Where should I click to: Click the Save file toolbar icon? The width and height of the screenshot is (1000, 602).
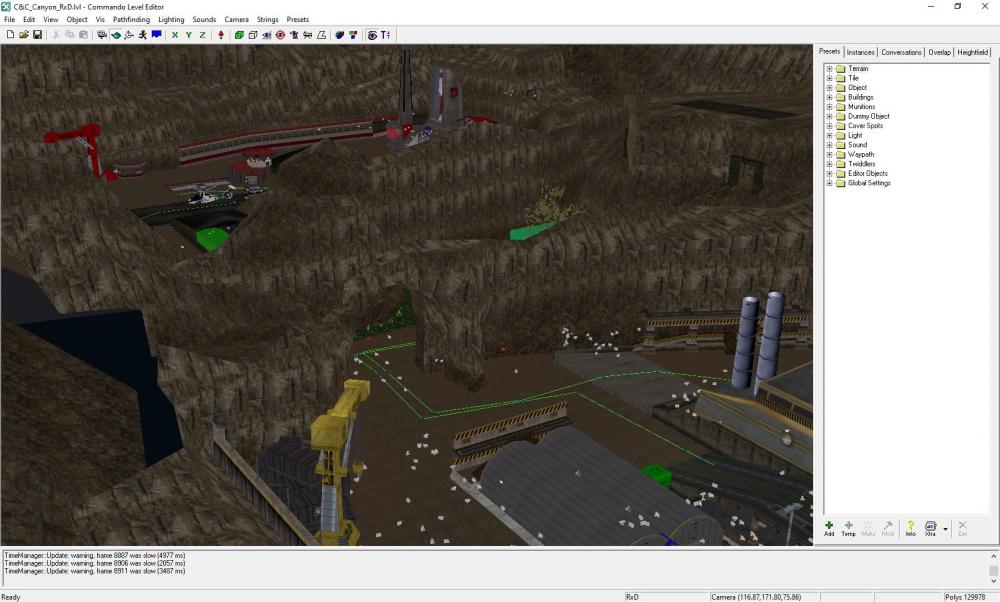click(37, 35)
